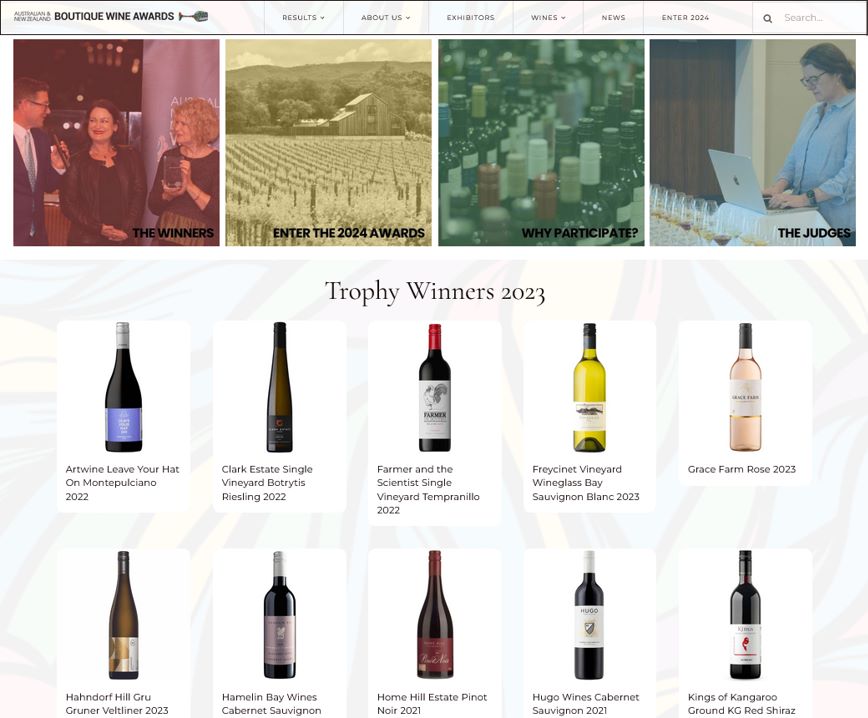Go to the Exhibitors menu item
The image size is (868, 718).
pos(470,18)
